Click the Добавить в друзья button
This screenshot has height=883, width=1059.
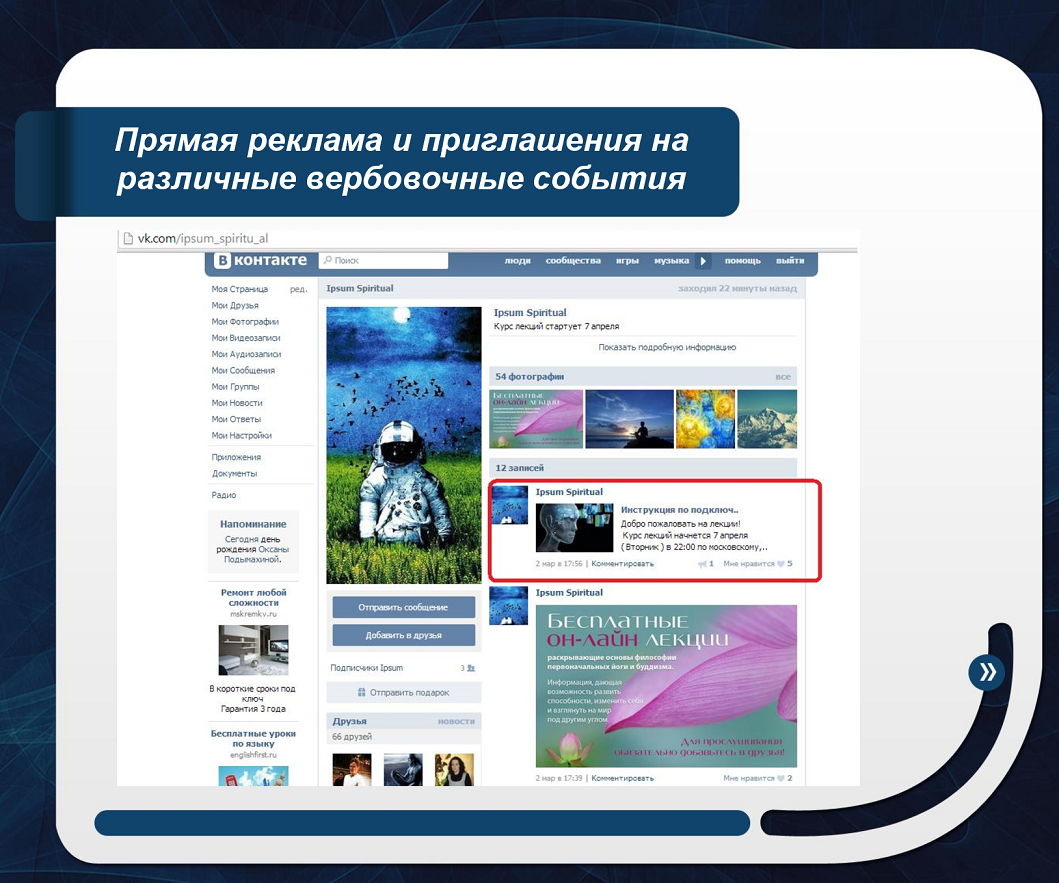403,635
